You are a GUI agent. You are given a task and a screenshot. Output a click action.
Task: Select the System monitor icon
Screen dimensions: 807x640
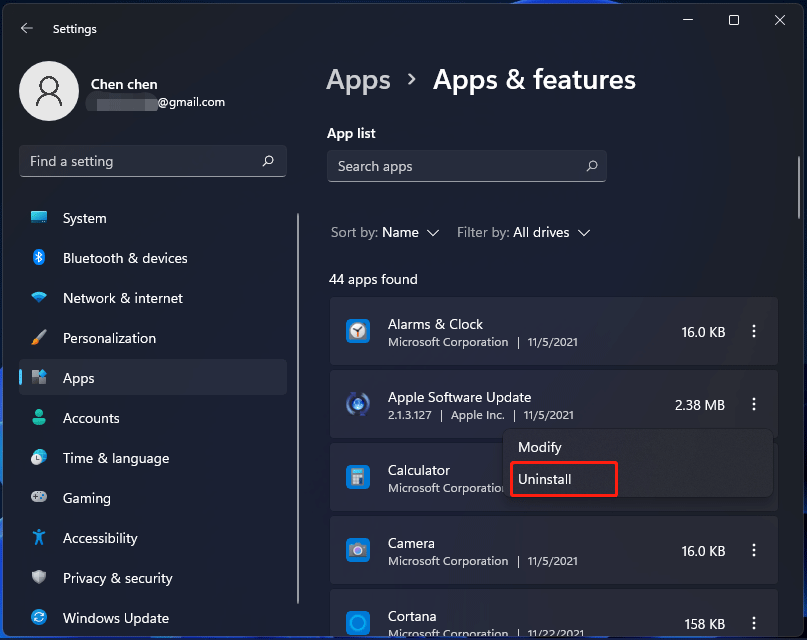pyautogui.click(x=39, y=217)
